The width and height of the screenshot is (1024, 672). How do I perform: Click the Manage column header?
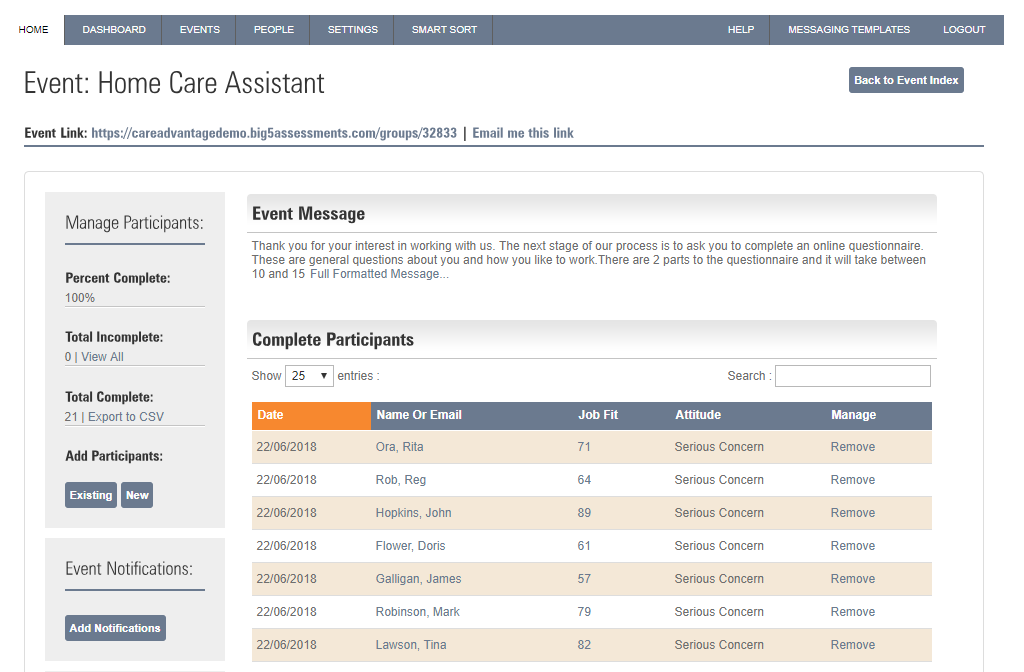point(878,415)
